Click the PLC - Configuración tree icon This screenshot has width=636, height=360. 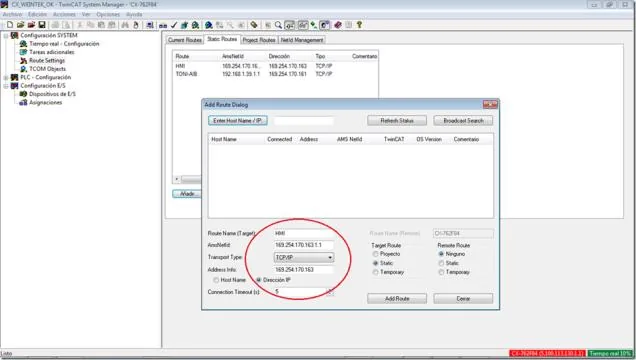tap(15, 77)
